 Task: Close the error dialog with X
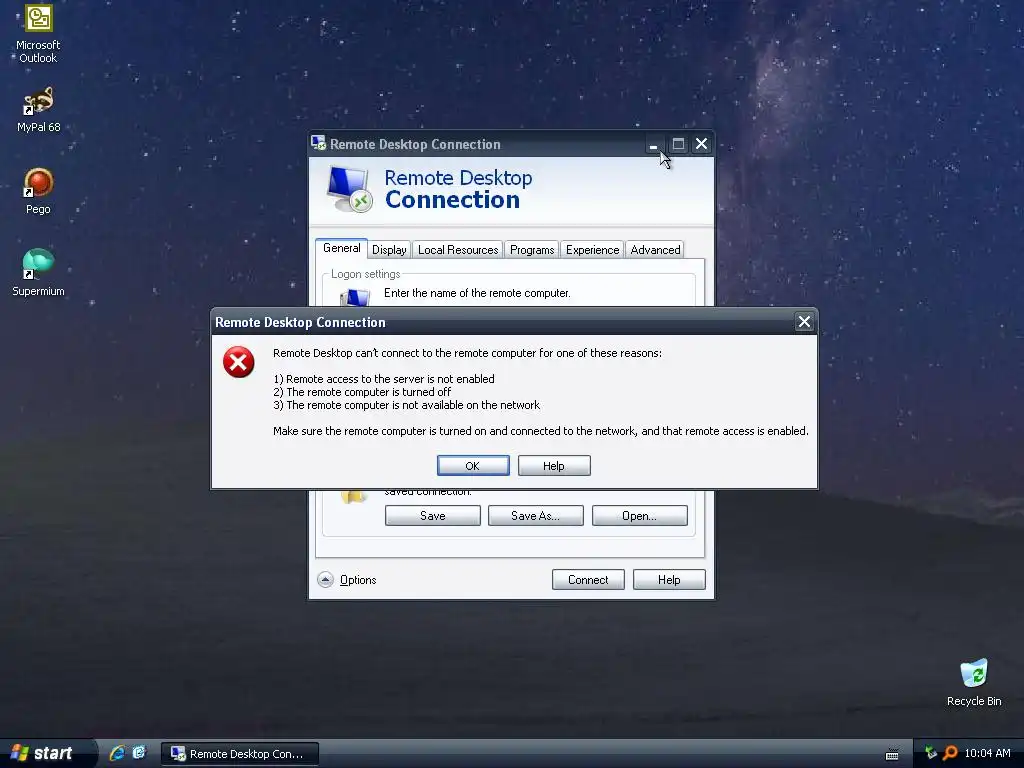tap(804, 321)
